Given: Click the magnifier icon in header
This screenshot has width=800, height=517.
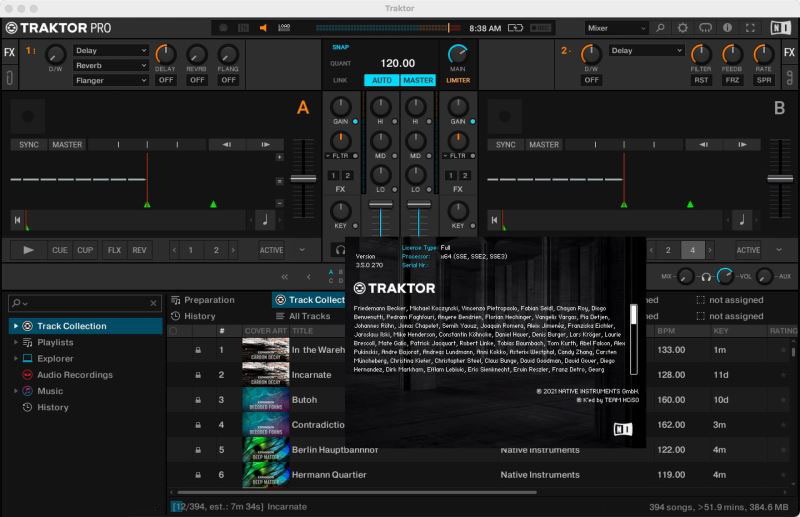Looking at the screenshot, I should pyautogui.click(x=660, y=28).
